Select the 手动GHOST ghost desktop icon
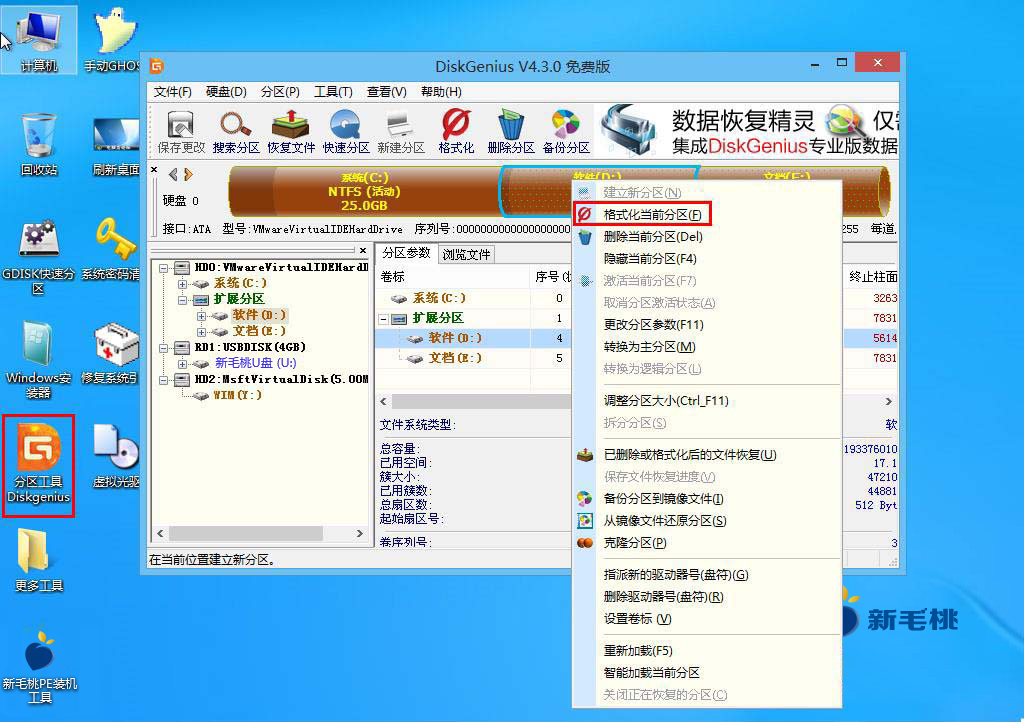1024x722 pixels. point(112,40)
